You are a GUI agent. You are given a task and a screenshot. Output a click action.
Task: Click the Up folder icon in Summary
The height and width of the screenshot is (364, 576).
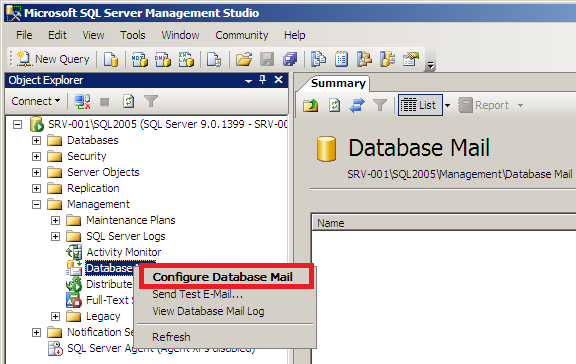311,105
